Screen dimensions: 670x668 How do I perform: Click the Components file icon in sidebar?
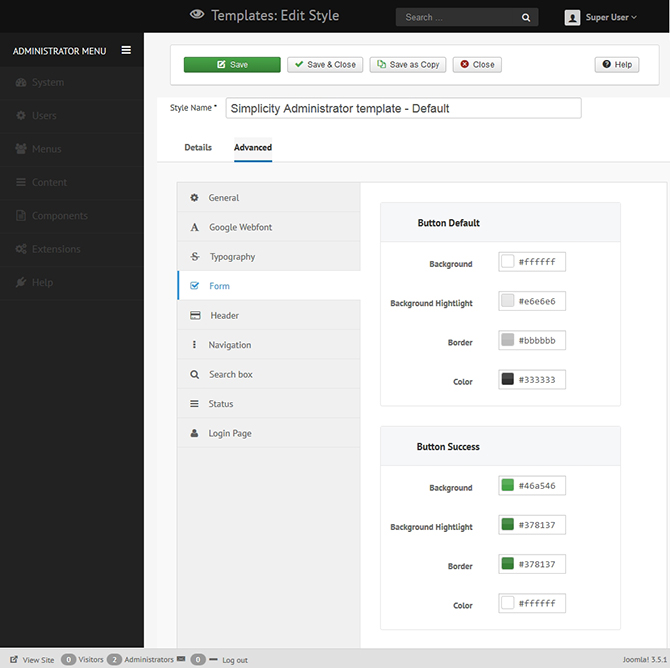click(21, 215)
